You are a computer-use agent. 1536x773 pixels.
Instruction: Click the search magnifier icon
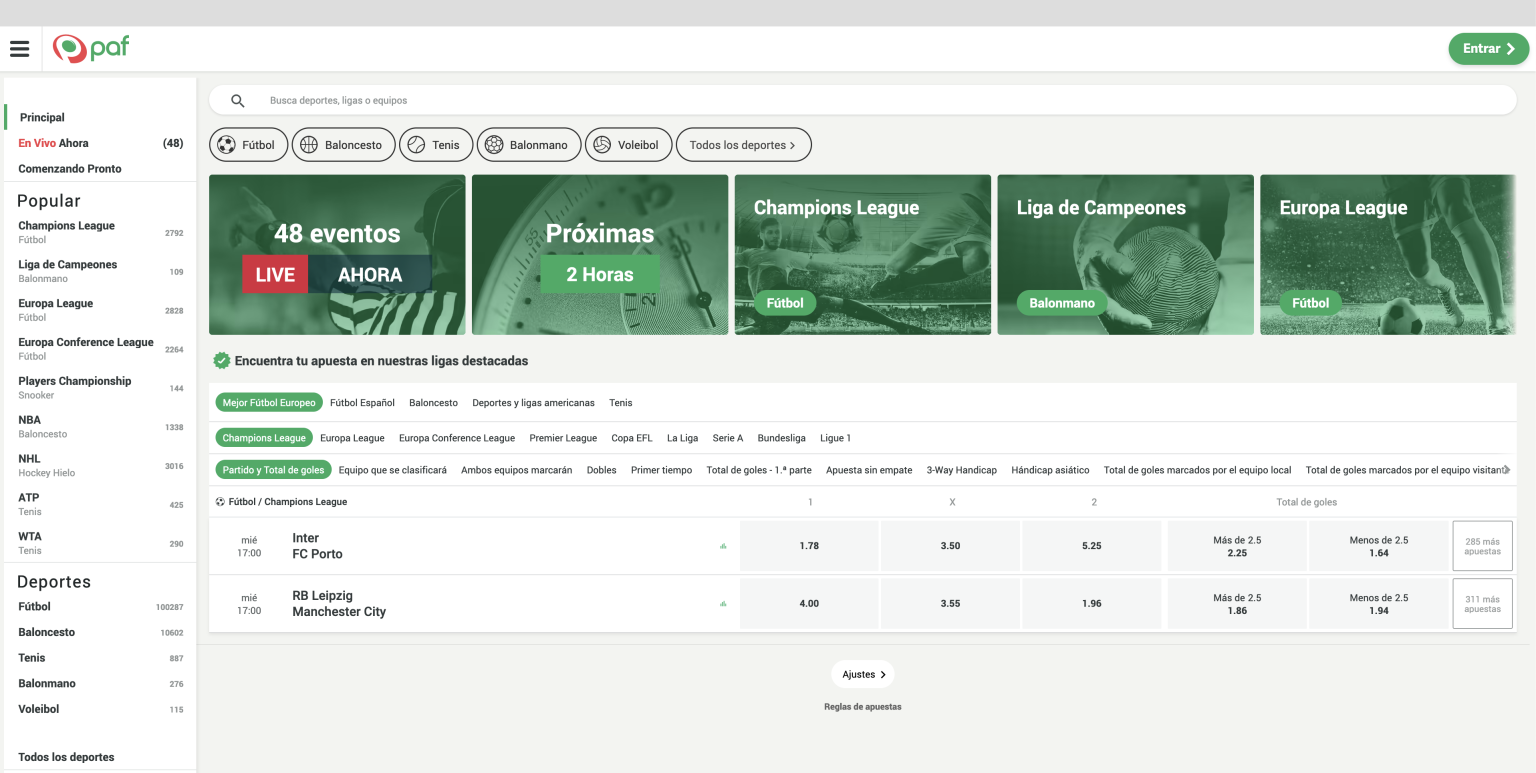point(238,101)
